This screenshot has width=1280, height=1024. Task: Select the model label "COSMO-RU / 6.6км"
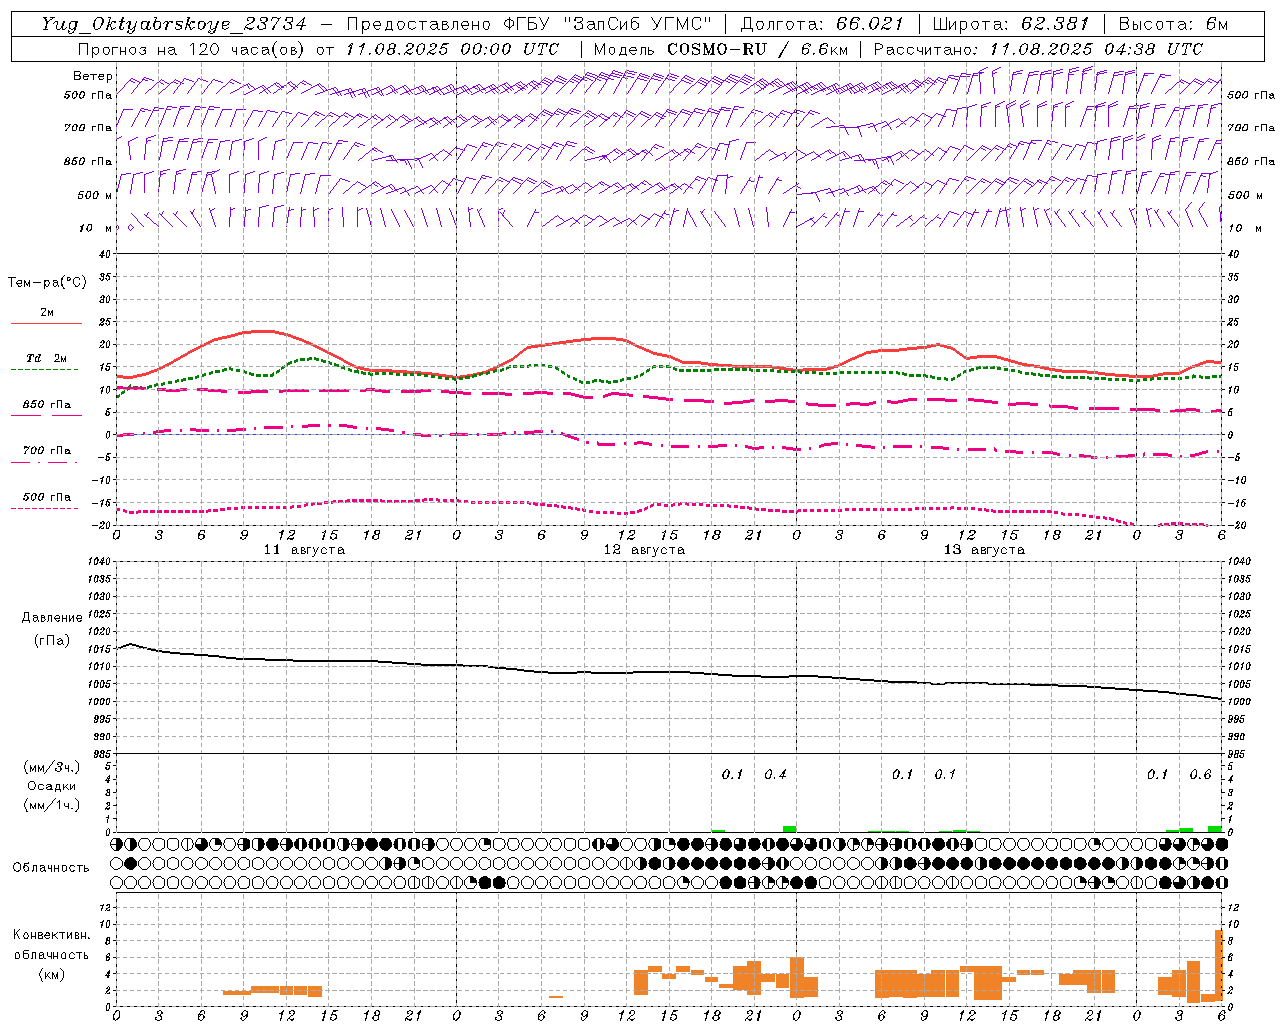(757, 49)
